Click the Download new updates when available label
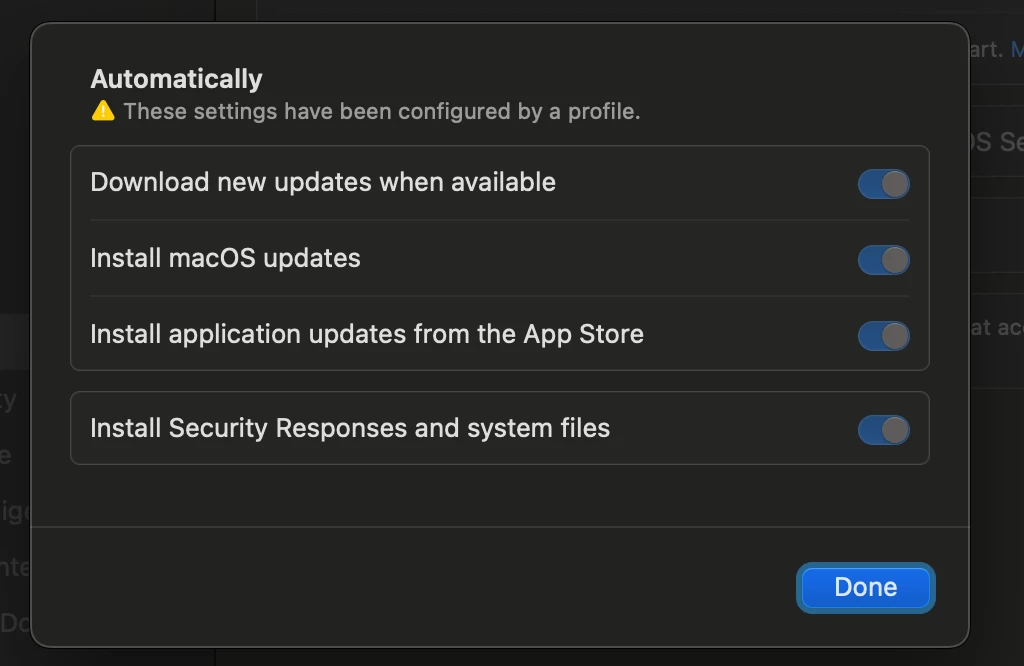The image size is (1024, 666). [x=323, y=182]
